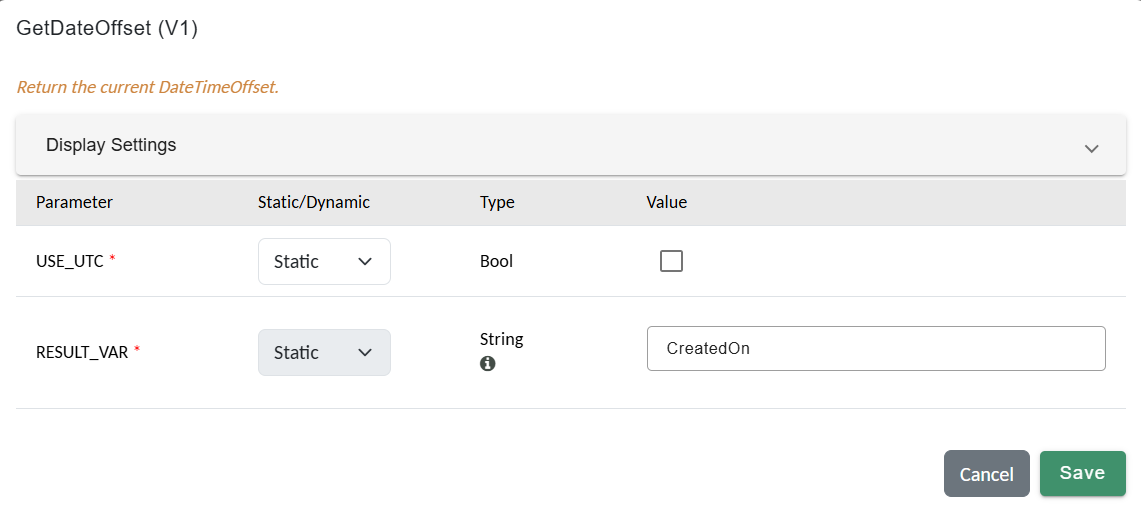Click the GetDateOffset (V1) dialog title

[107, 29]
